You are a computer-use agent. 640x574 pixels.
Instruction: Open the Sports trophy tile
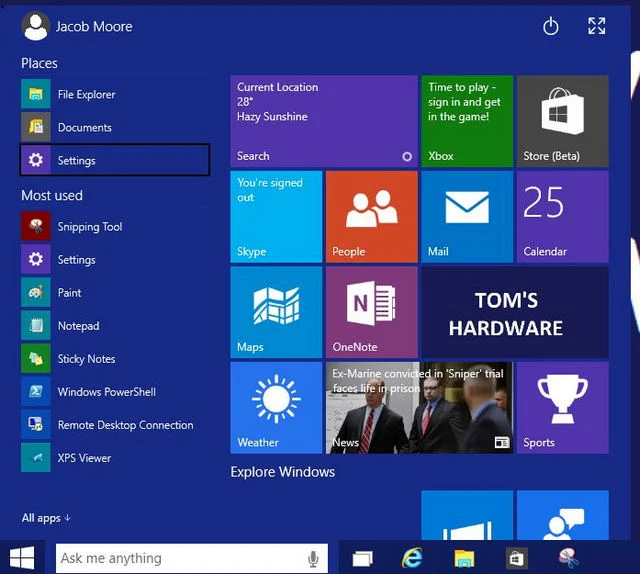click(x=562, y=408)
